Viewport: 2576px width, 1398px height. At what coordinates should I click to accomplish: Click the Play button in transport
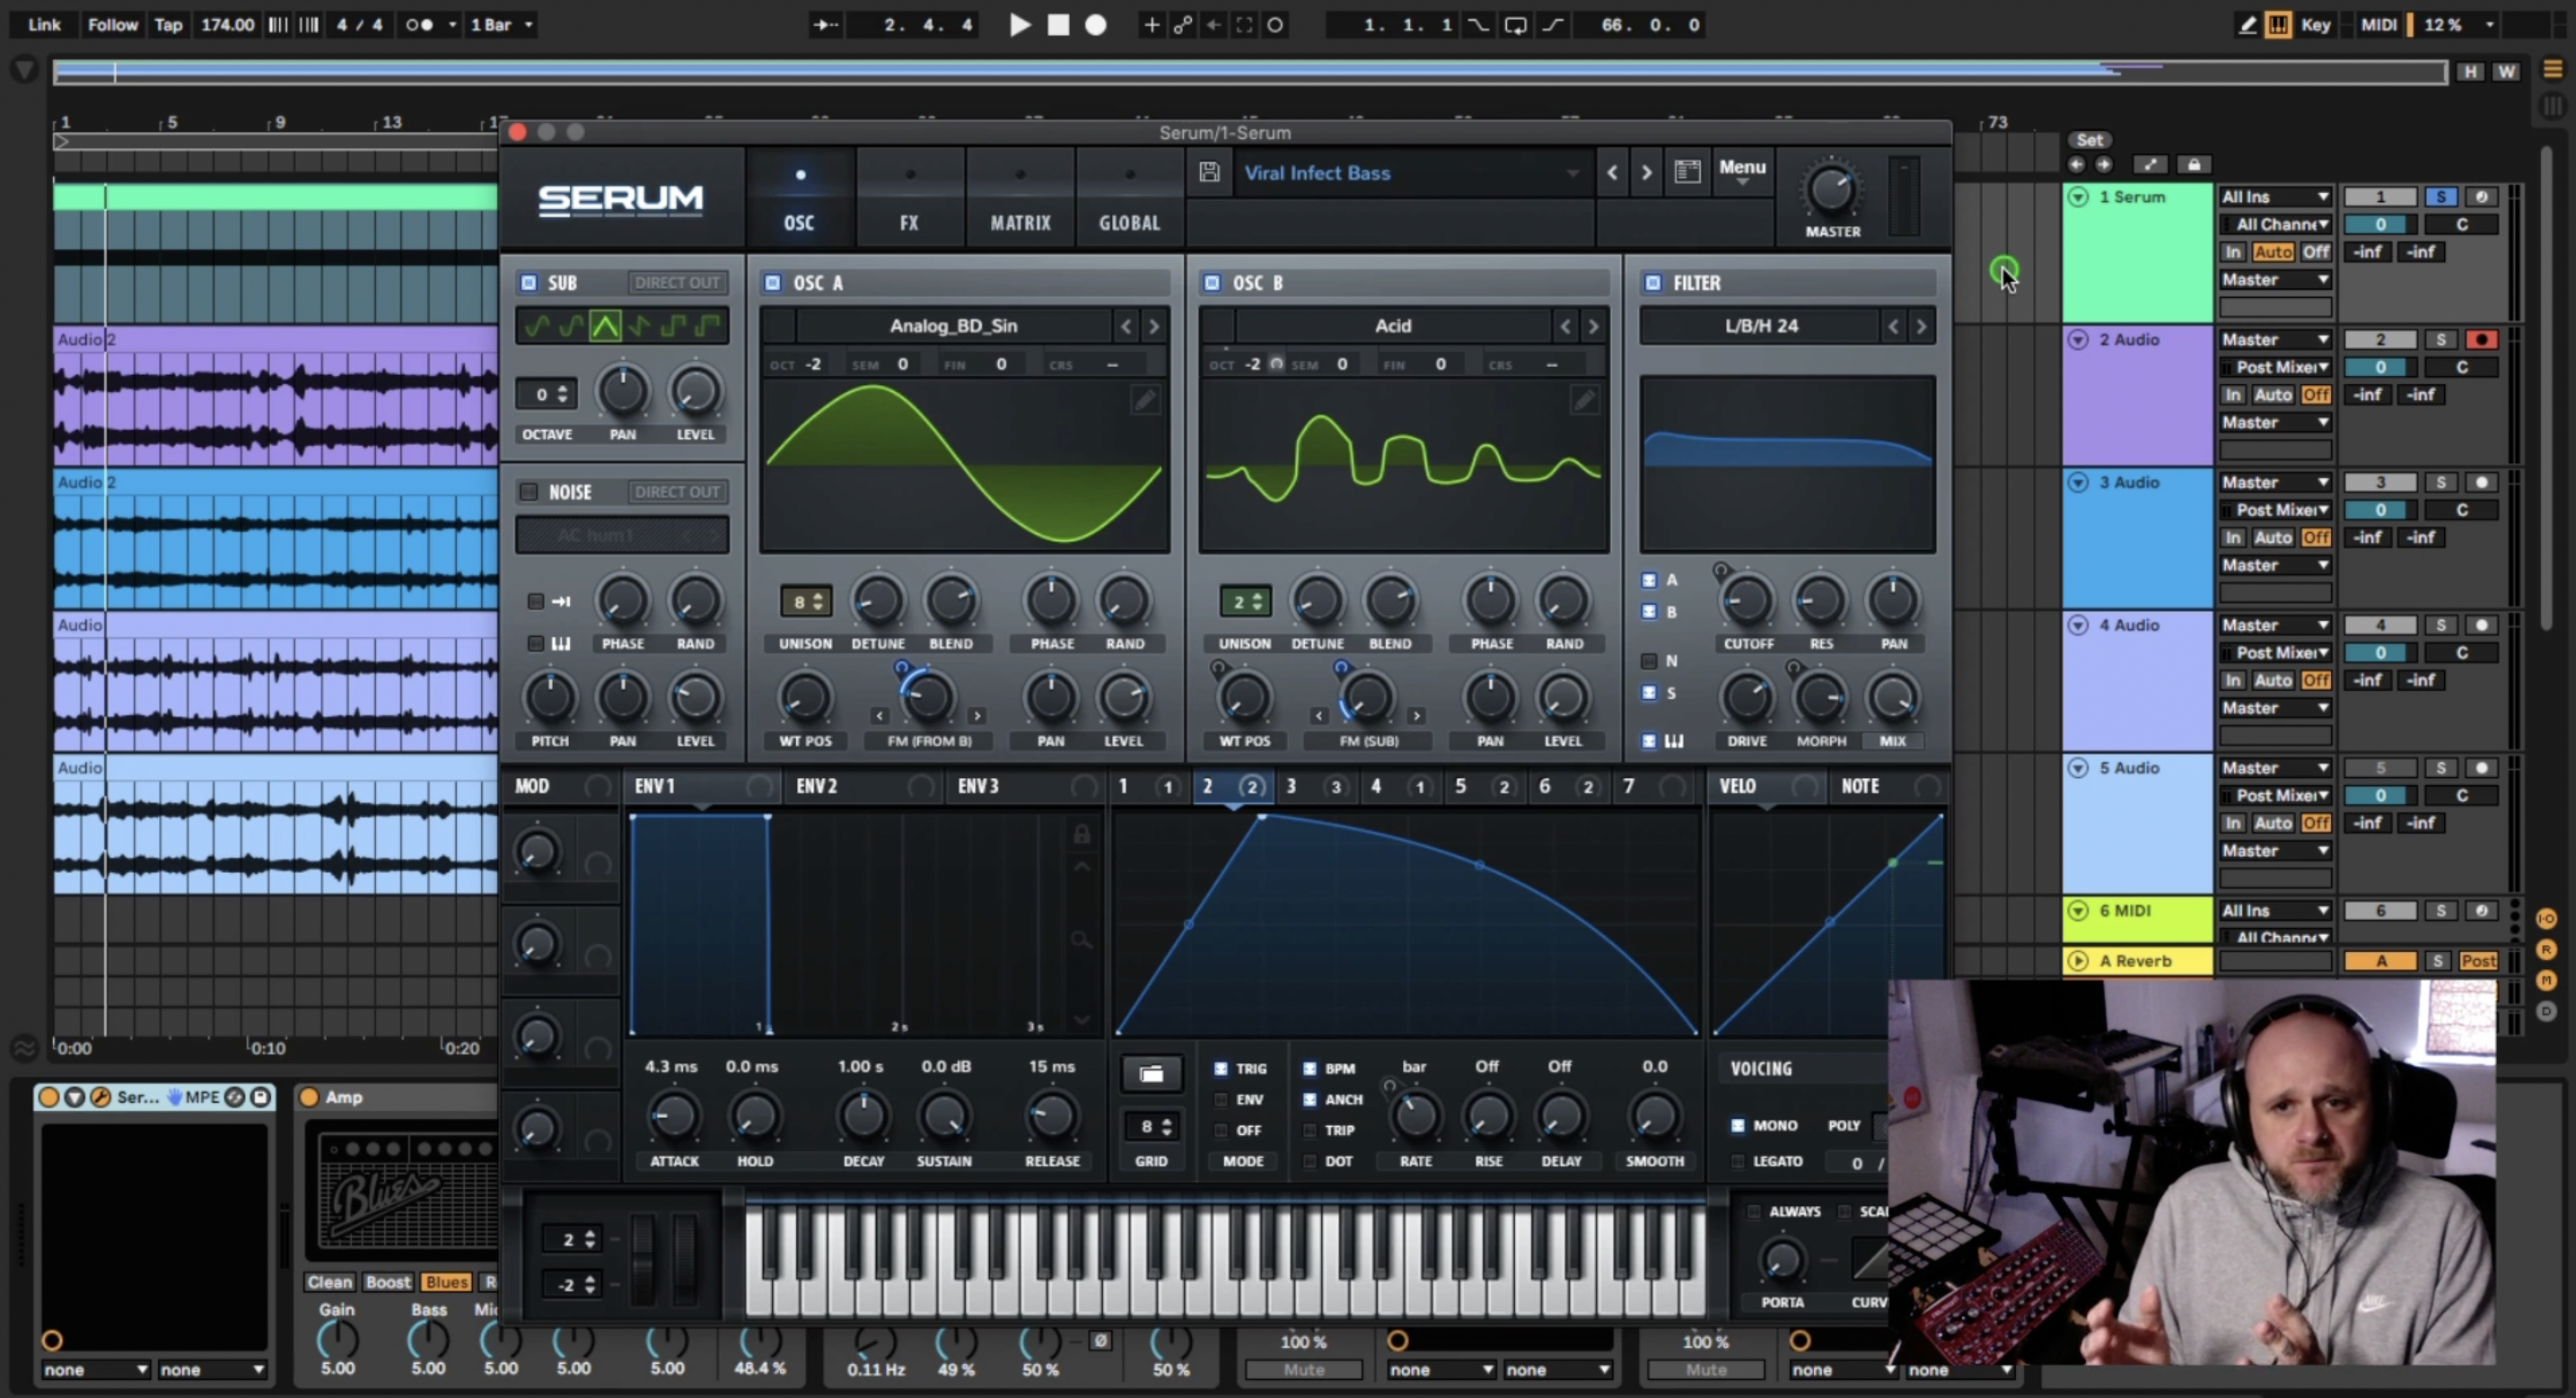1019,25
